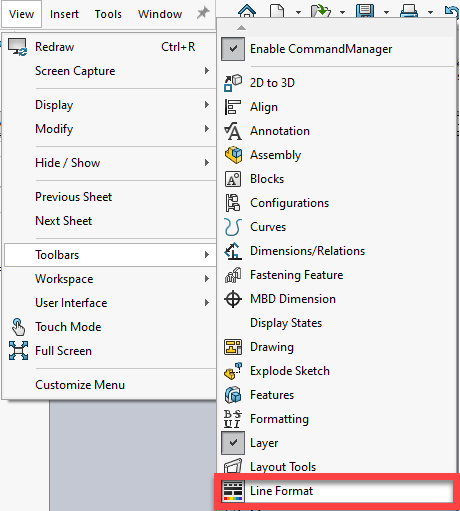Click Customize Menu
This screenshot has height=511, width=460.
pos(80,385)
